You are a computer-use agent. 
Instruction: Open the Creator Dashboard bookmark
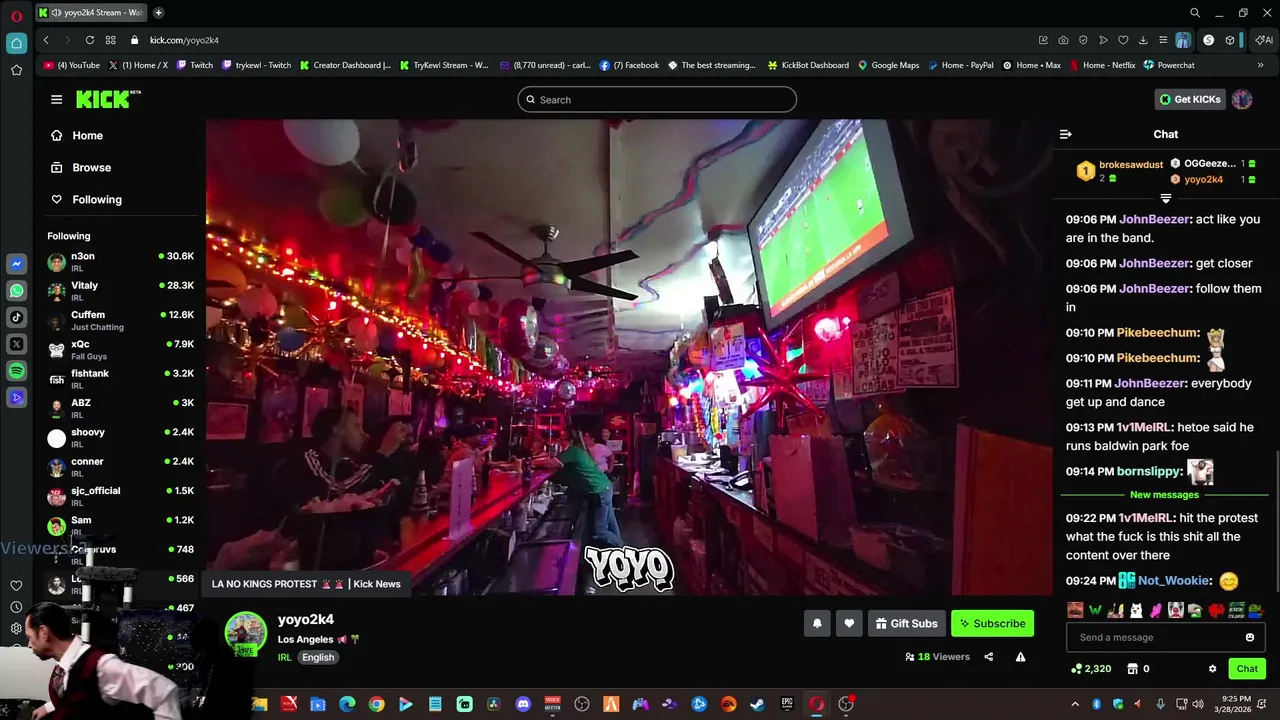point(345,65)
